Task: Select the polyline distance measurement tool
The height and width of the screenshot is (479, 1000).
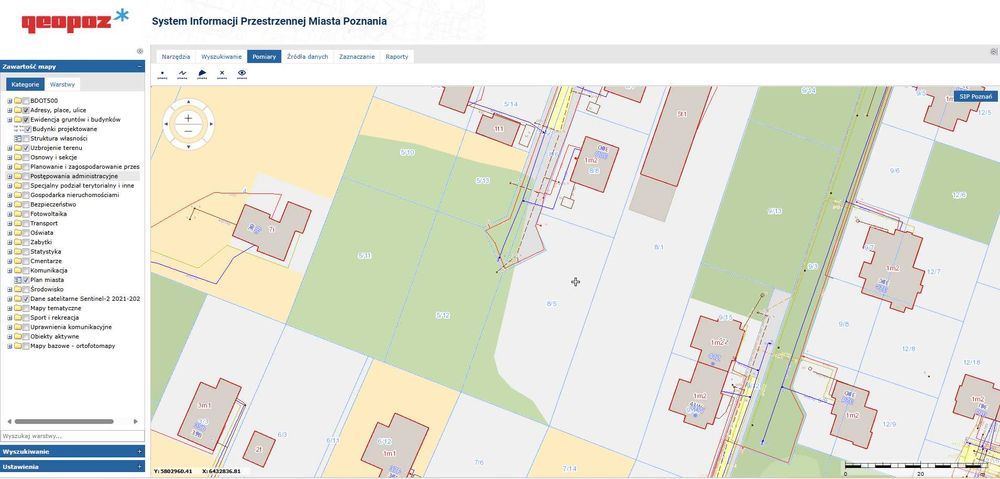Action: pos(182,75)
